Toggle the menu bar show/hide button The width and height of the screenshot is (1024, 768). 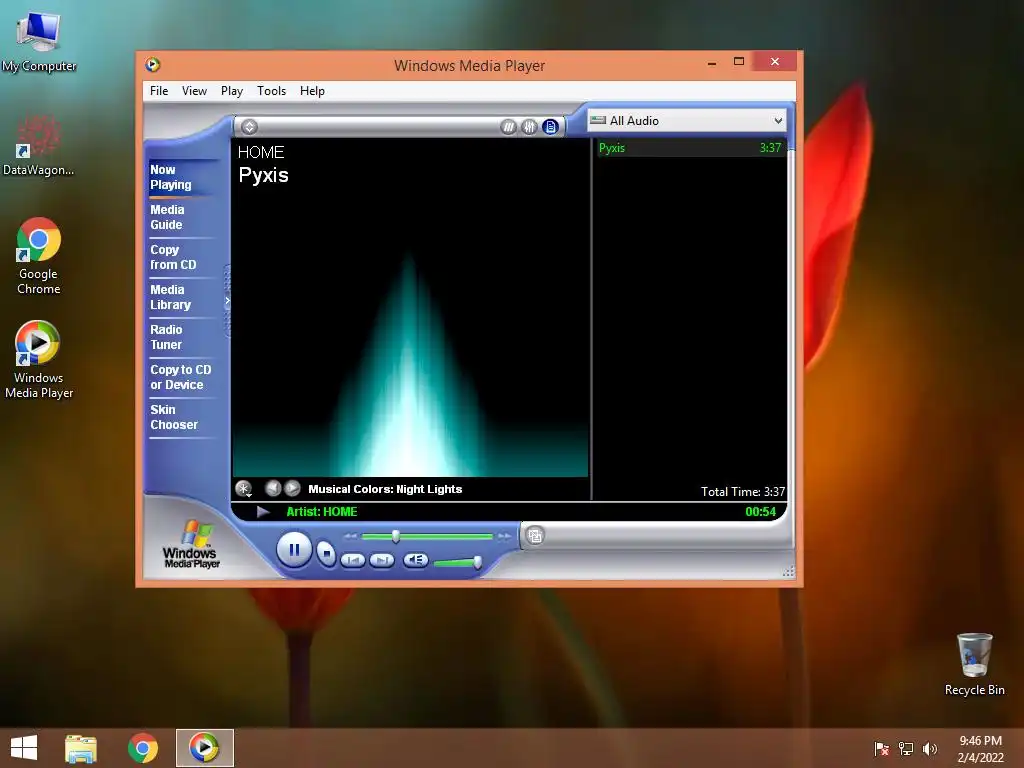point(249,127)
